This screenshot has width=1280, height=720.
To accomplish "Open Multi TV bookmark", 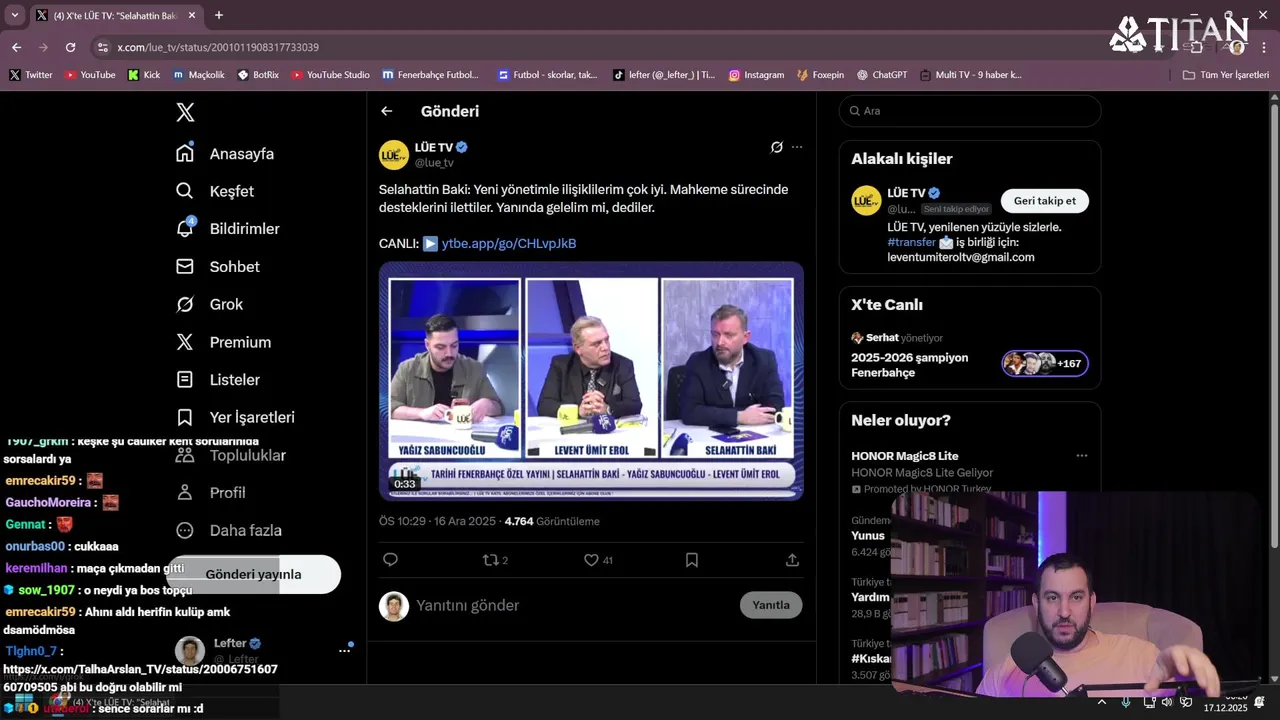I will [x=971, y=75].
